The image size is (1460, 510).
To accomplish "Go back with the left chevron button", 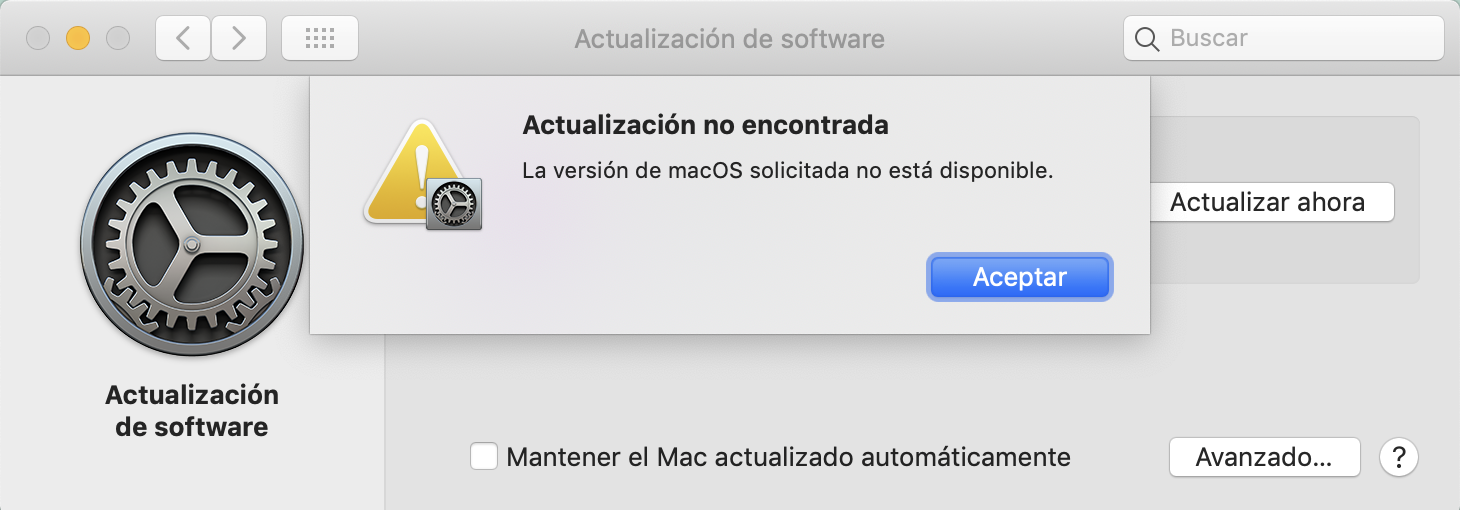I will point(182,39).
